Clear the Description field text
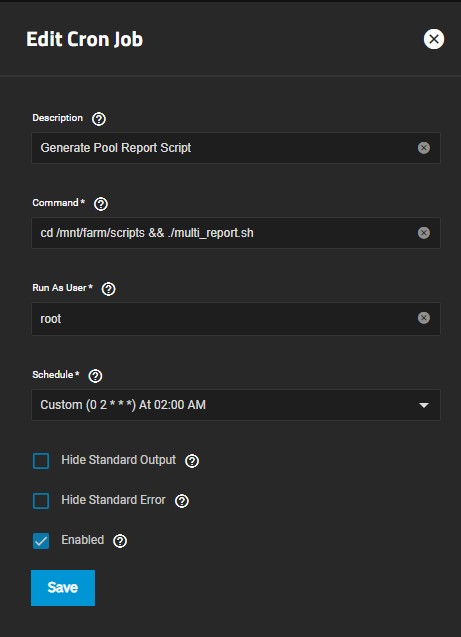461x637 pixels. [x=424, y=148]
